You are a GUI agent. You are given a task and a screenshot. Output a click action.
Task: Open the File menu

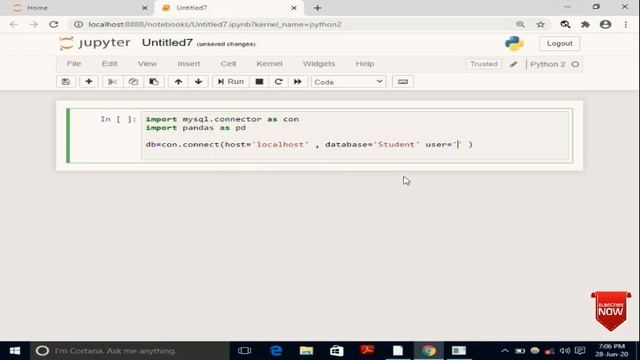tap(74, 64)
